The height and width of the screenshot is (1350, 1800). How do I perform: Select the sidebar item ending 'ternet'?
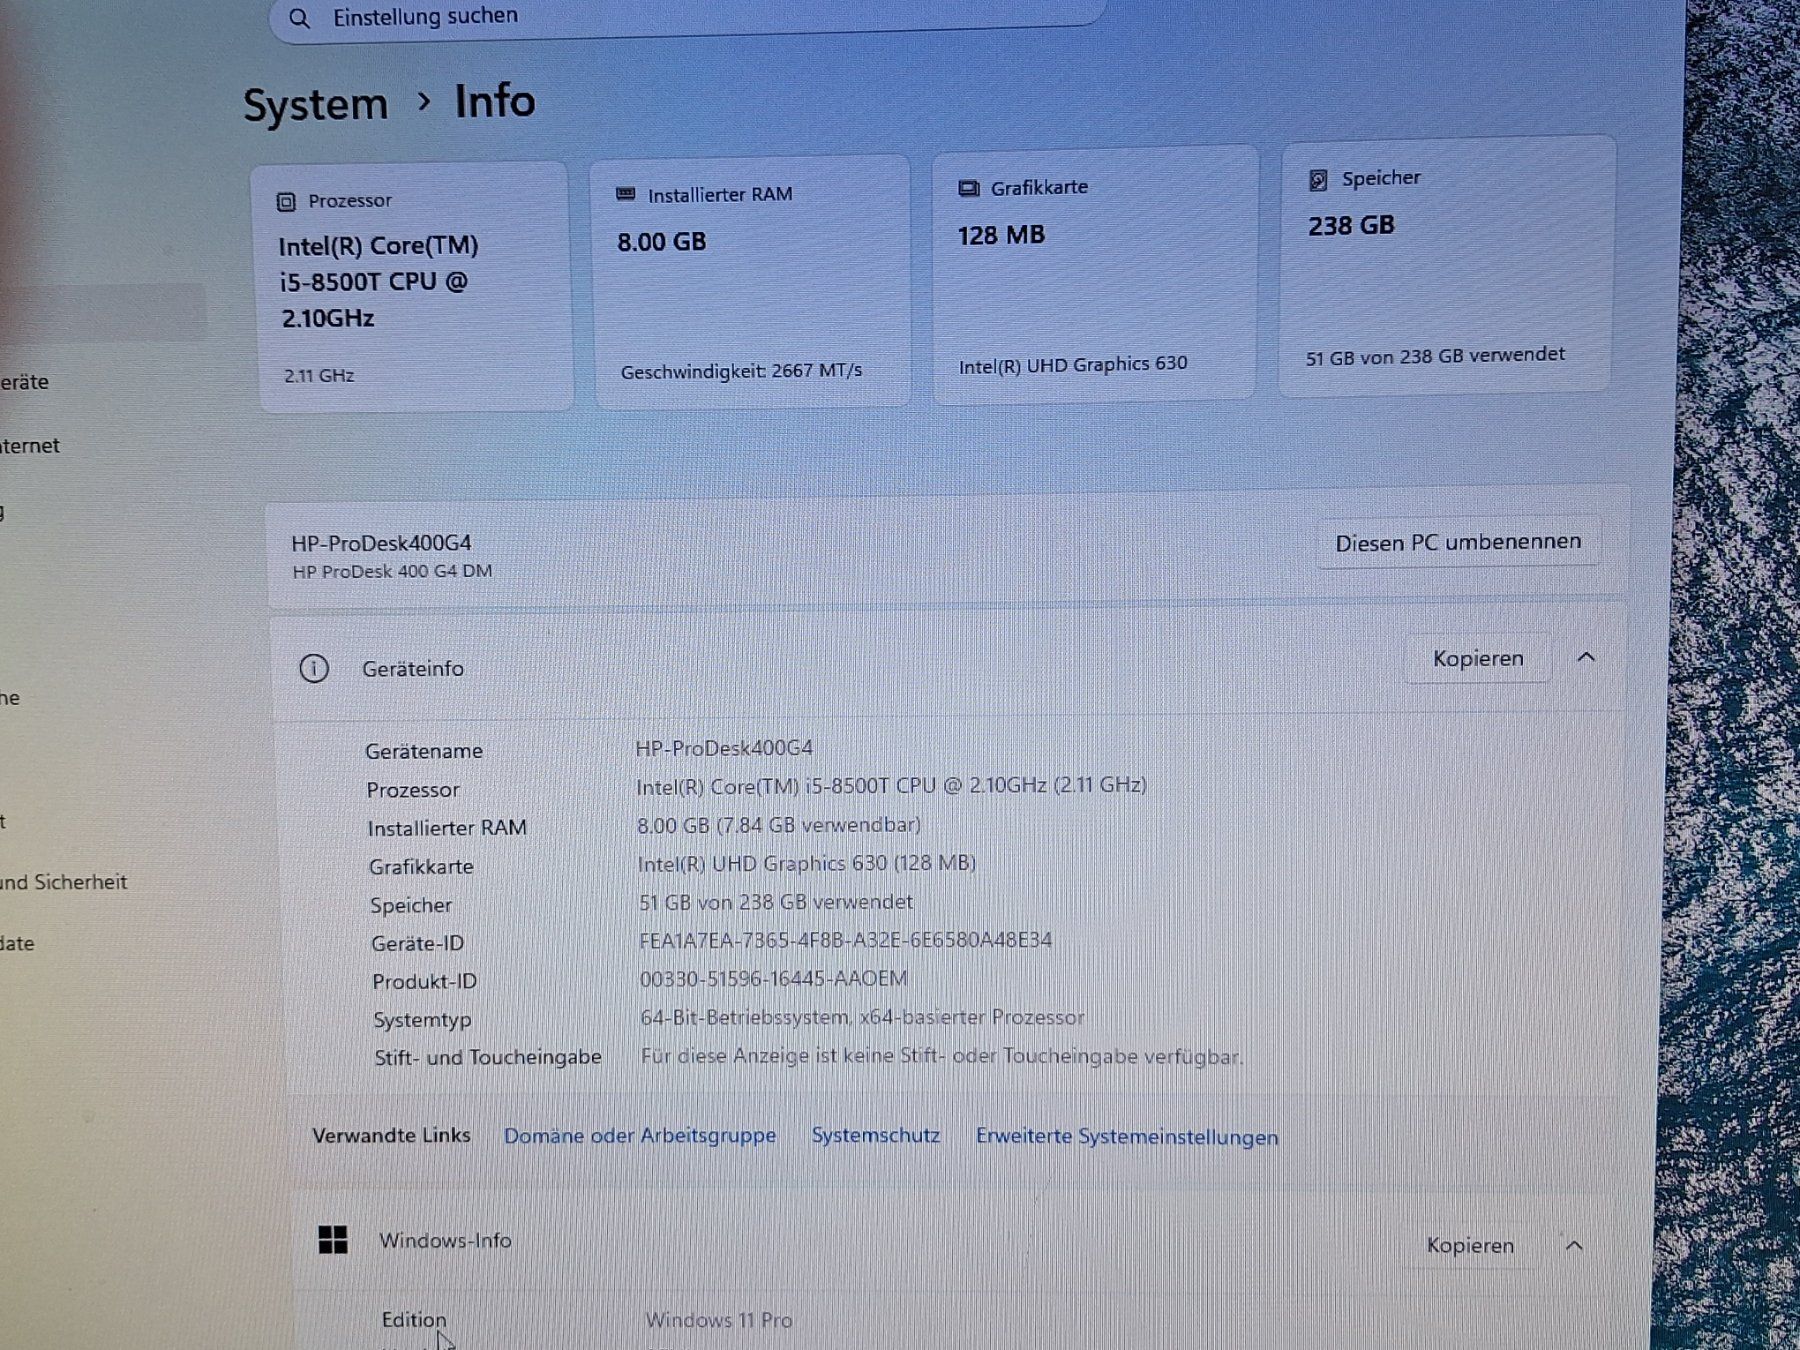pos(30,446)
